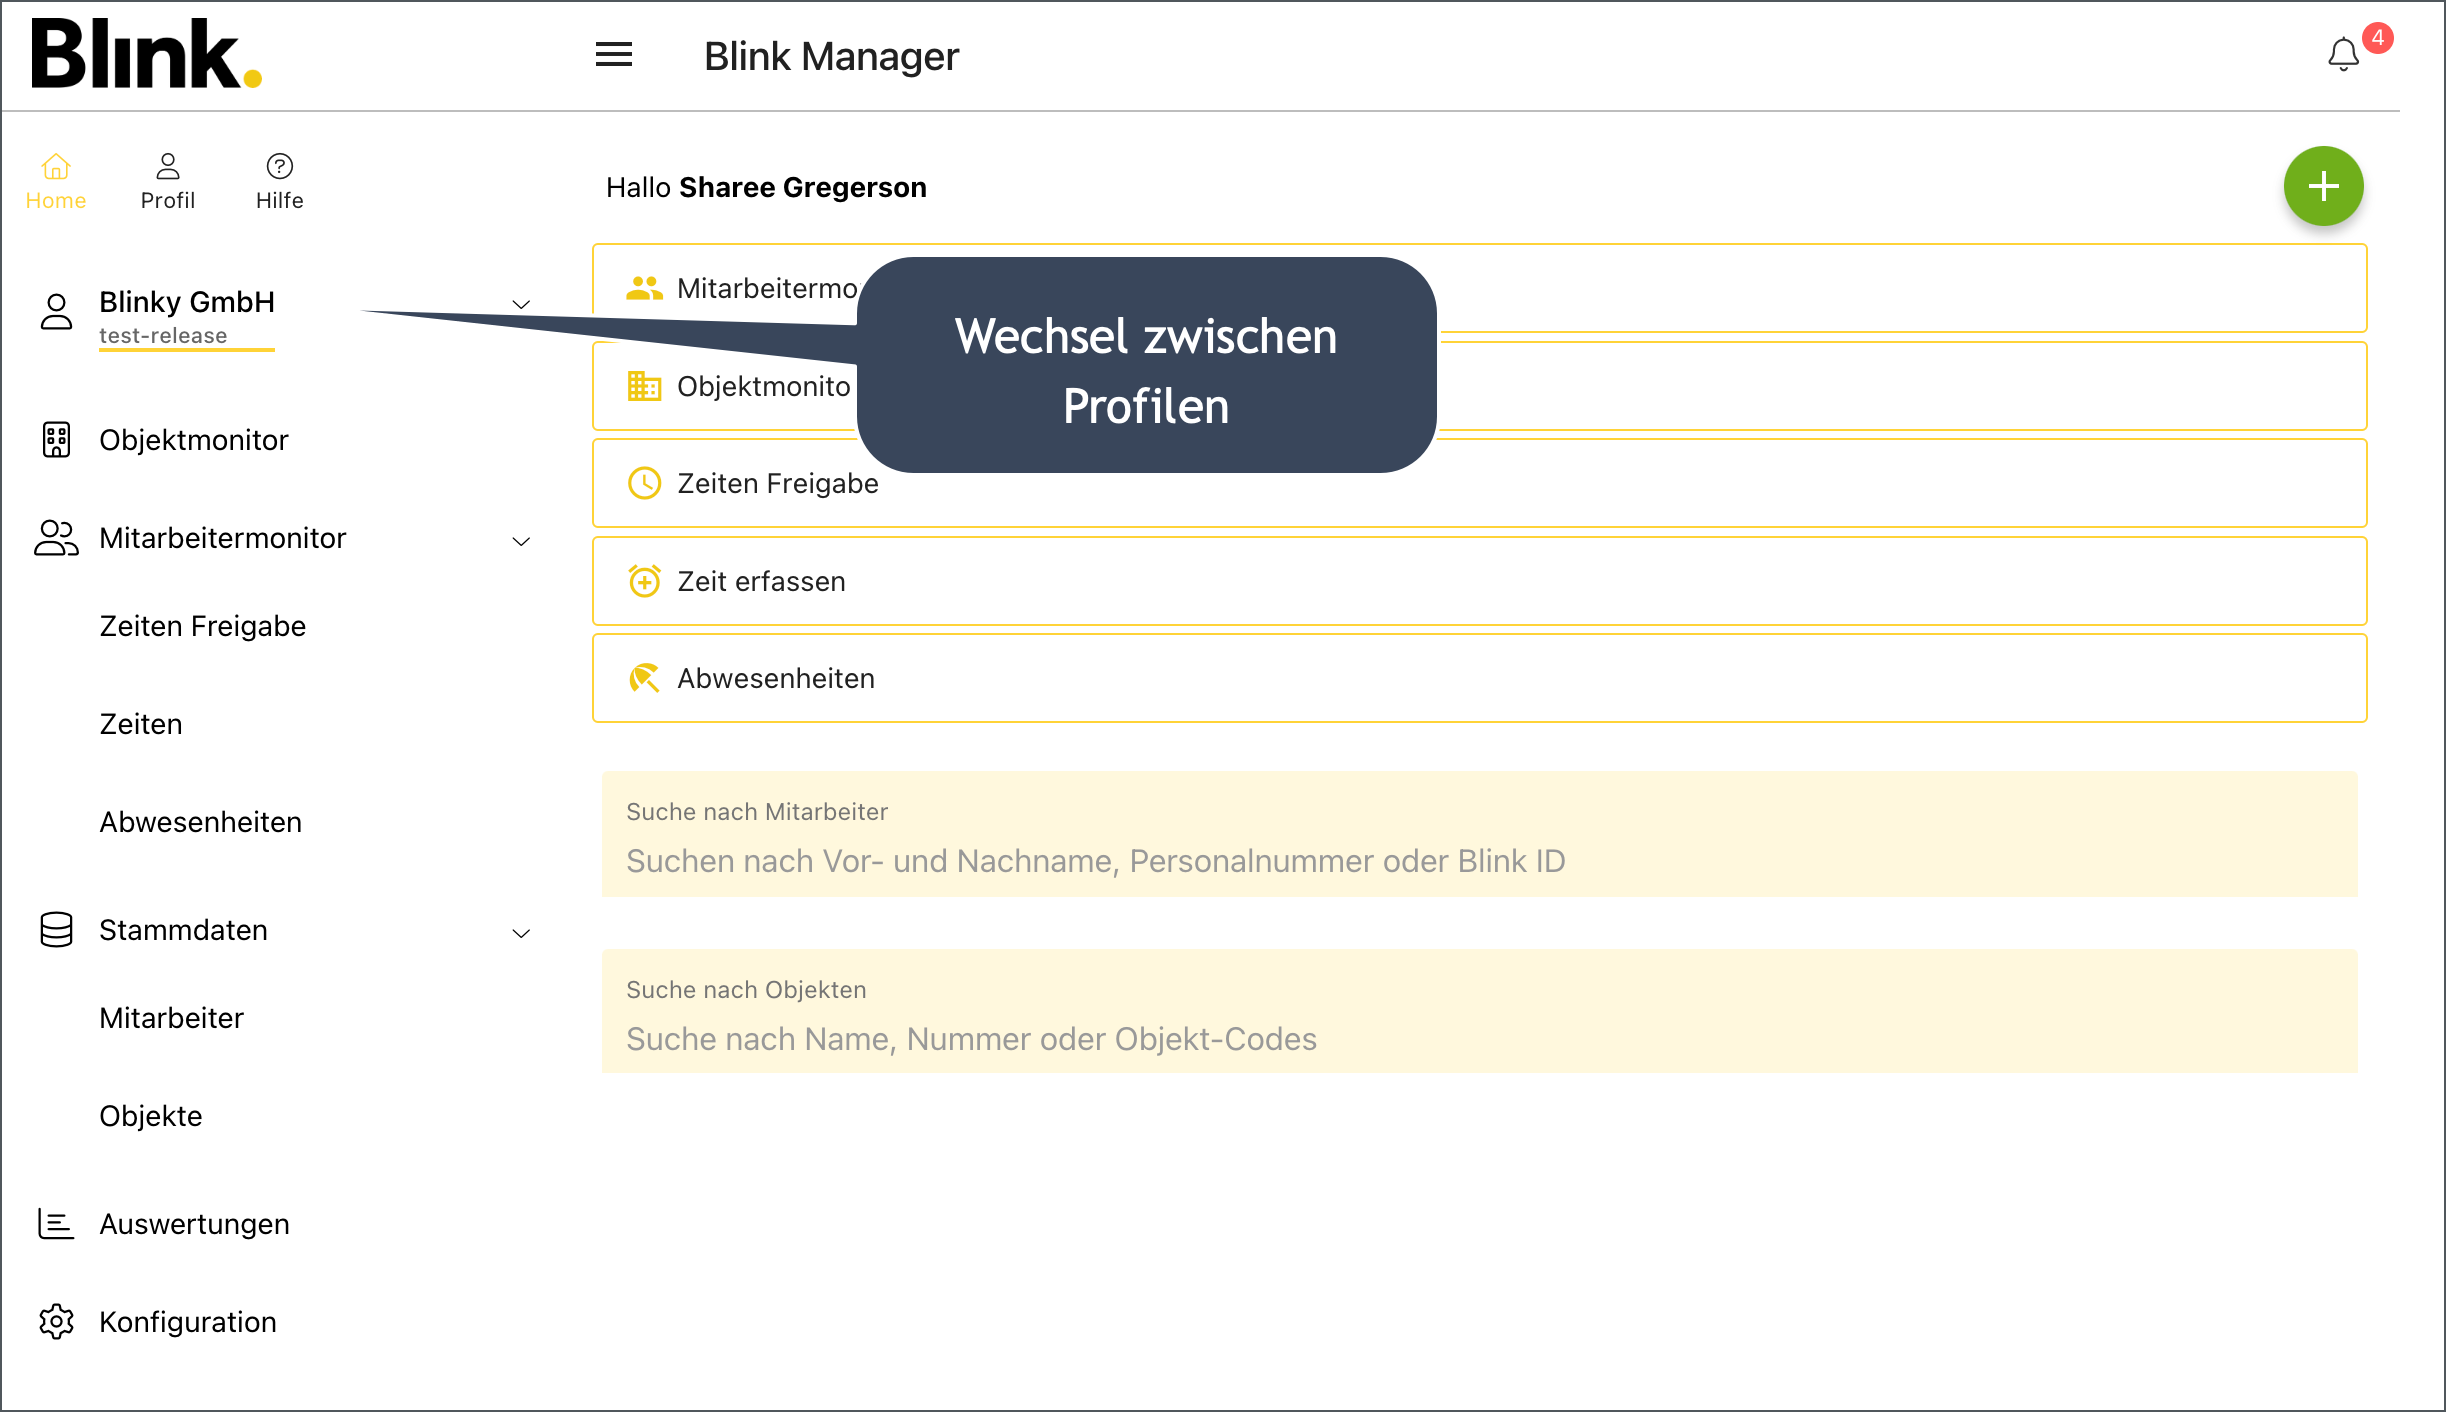Open Hilfe question mark icon

tap(279, 167)
